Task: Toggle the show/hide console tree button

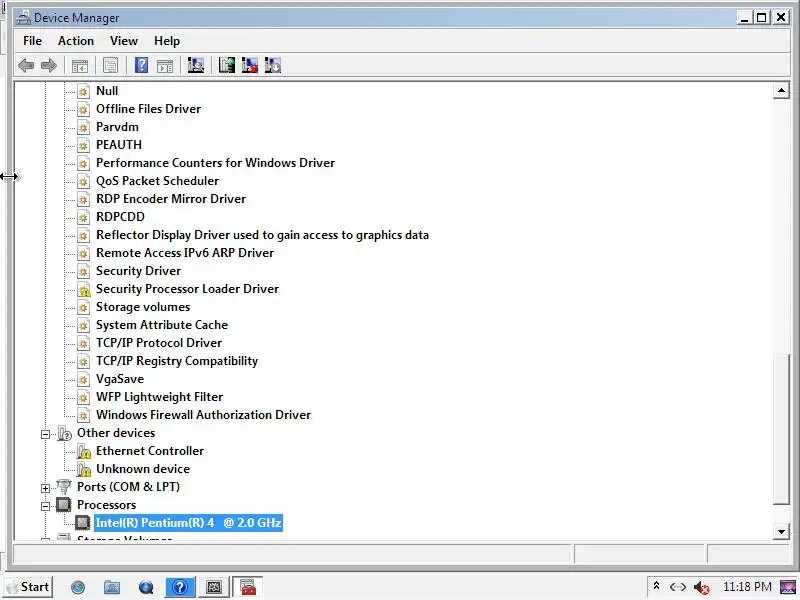Action: [80, 65]
